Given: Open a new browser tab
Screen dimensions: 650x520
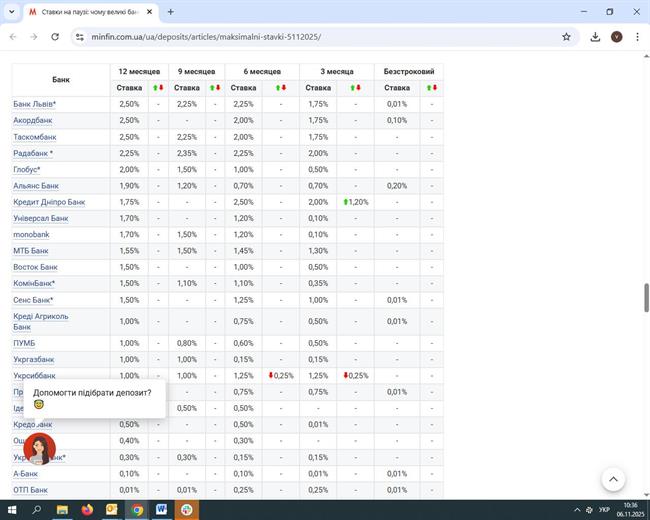Looking at the screenshot, I should tap(171, 12).
